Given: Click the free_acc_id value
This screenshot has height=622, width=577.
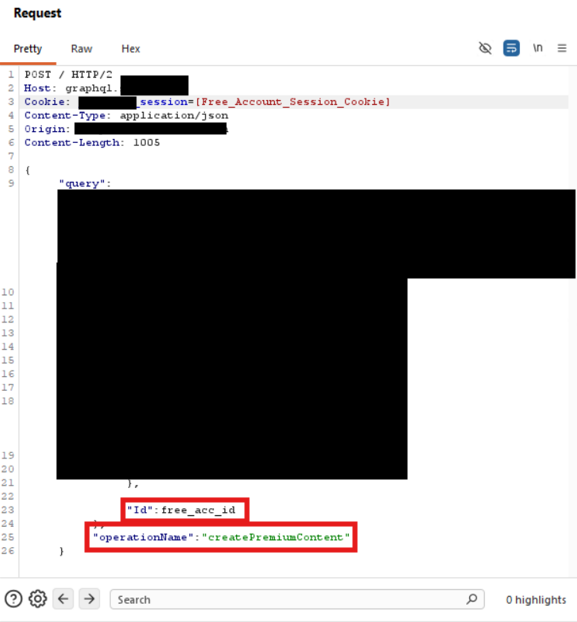Looking at the screenshot, I should pos(198,510).
